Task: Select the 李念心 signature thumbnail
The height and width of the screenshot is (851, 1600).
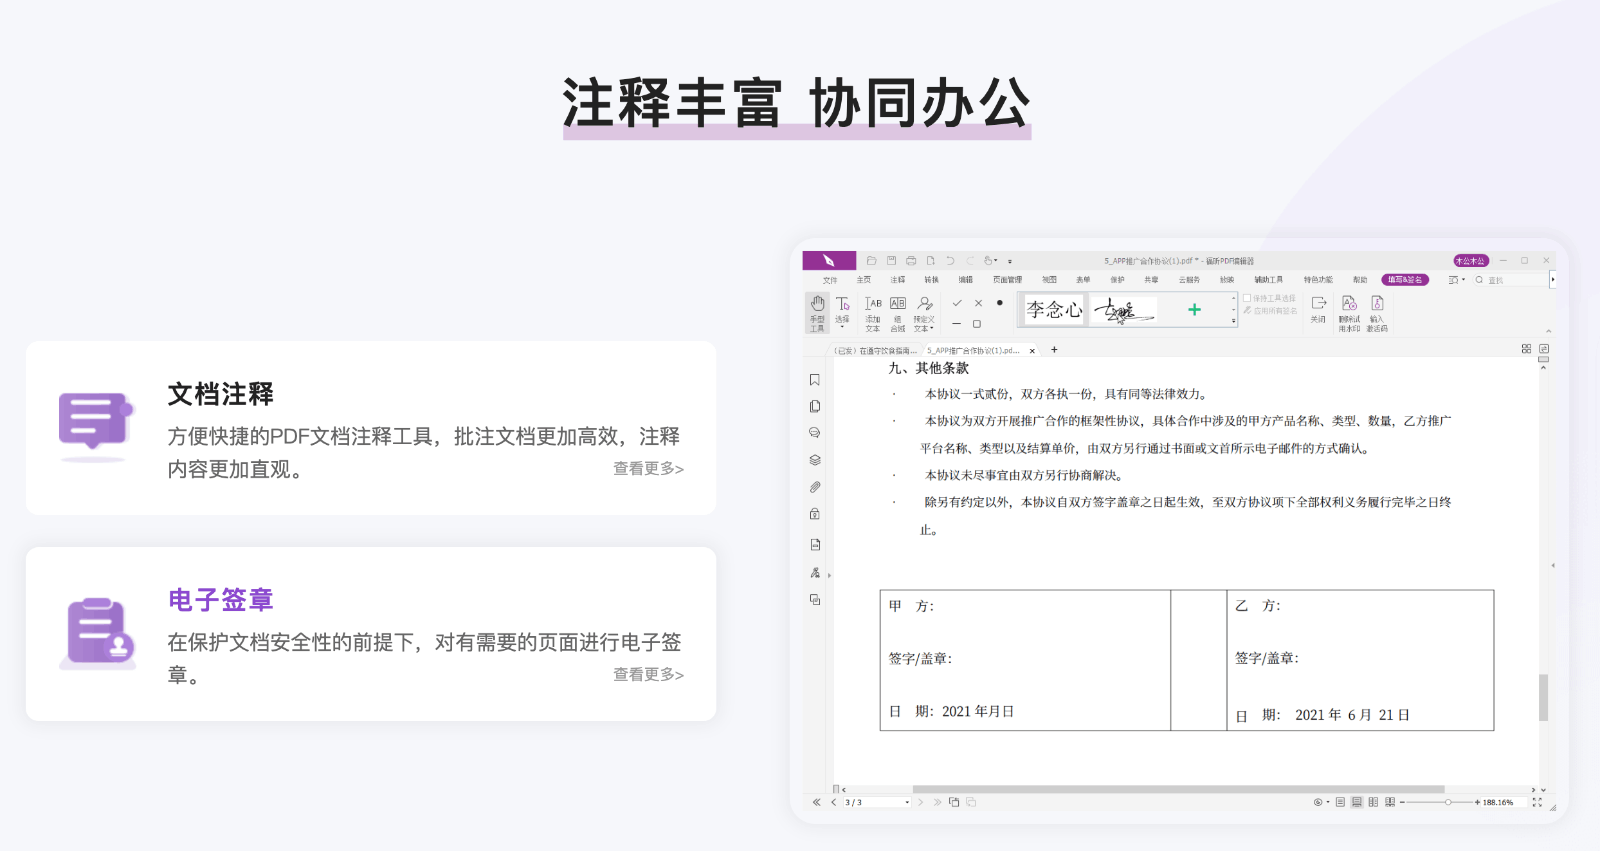Action: (1054, 310)
